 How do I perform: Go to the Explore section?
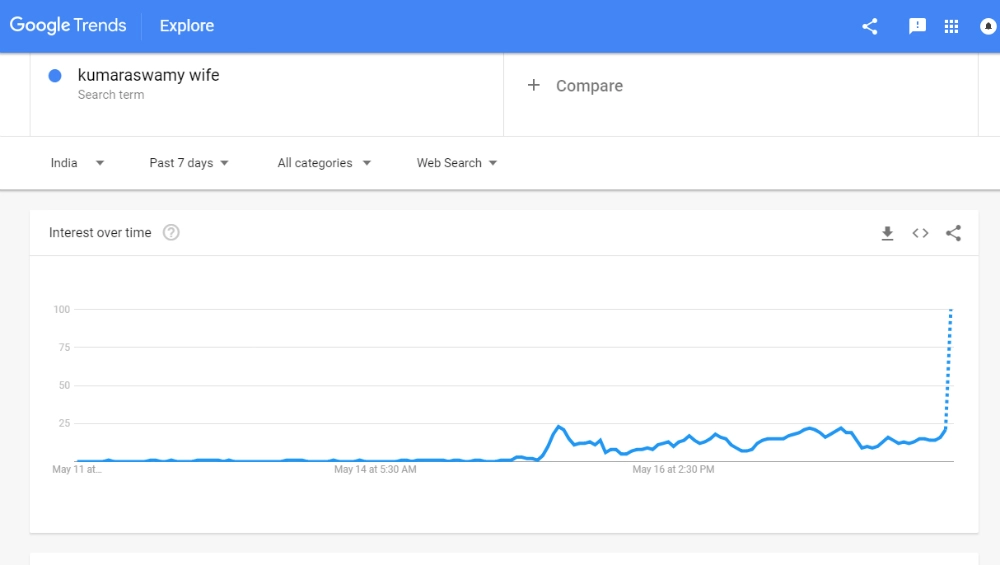187,26
